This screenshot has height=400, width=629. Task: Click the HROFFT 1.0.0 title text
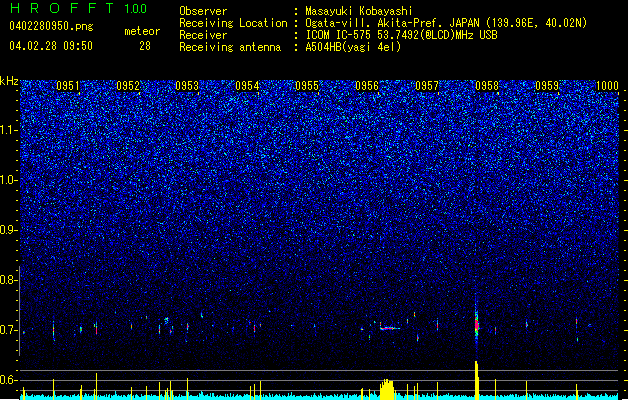(x=78, y=8)
